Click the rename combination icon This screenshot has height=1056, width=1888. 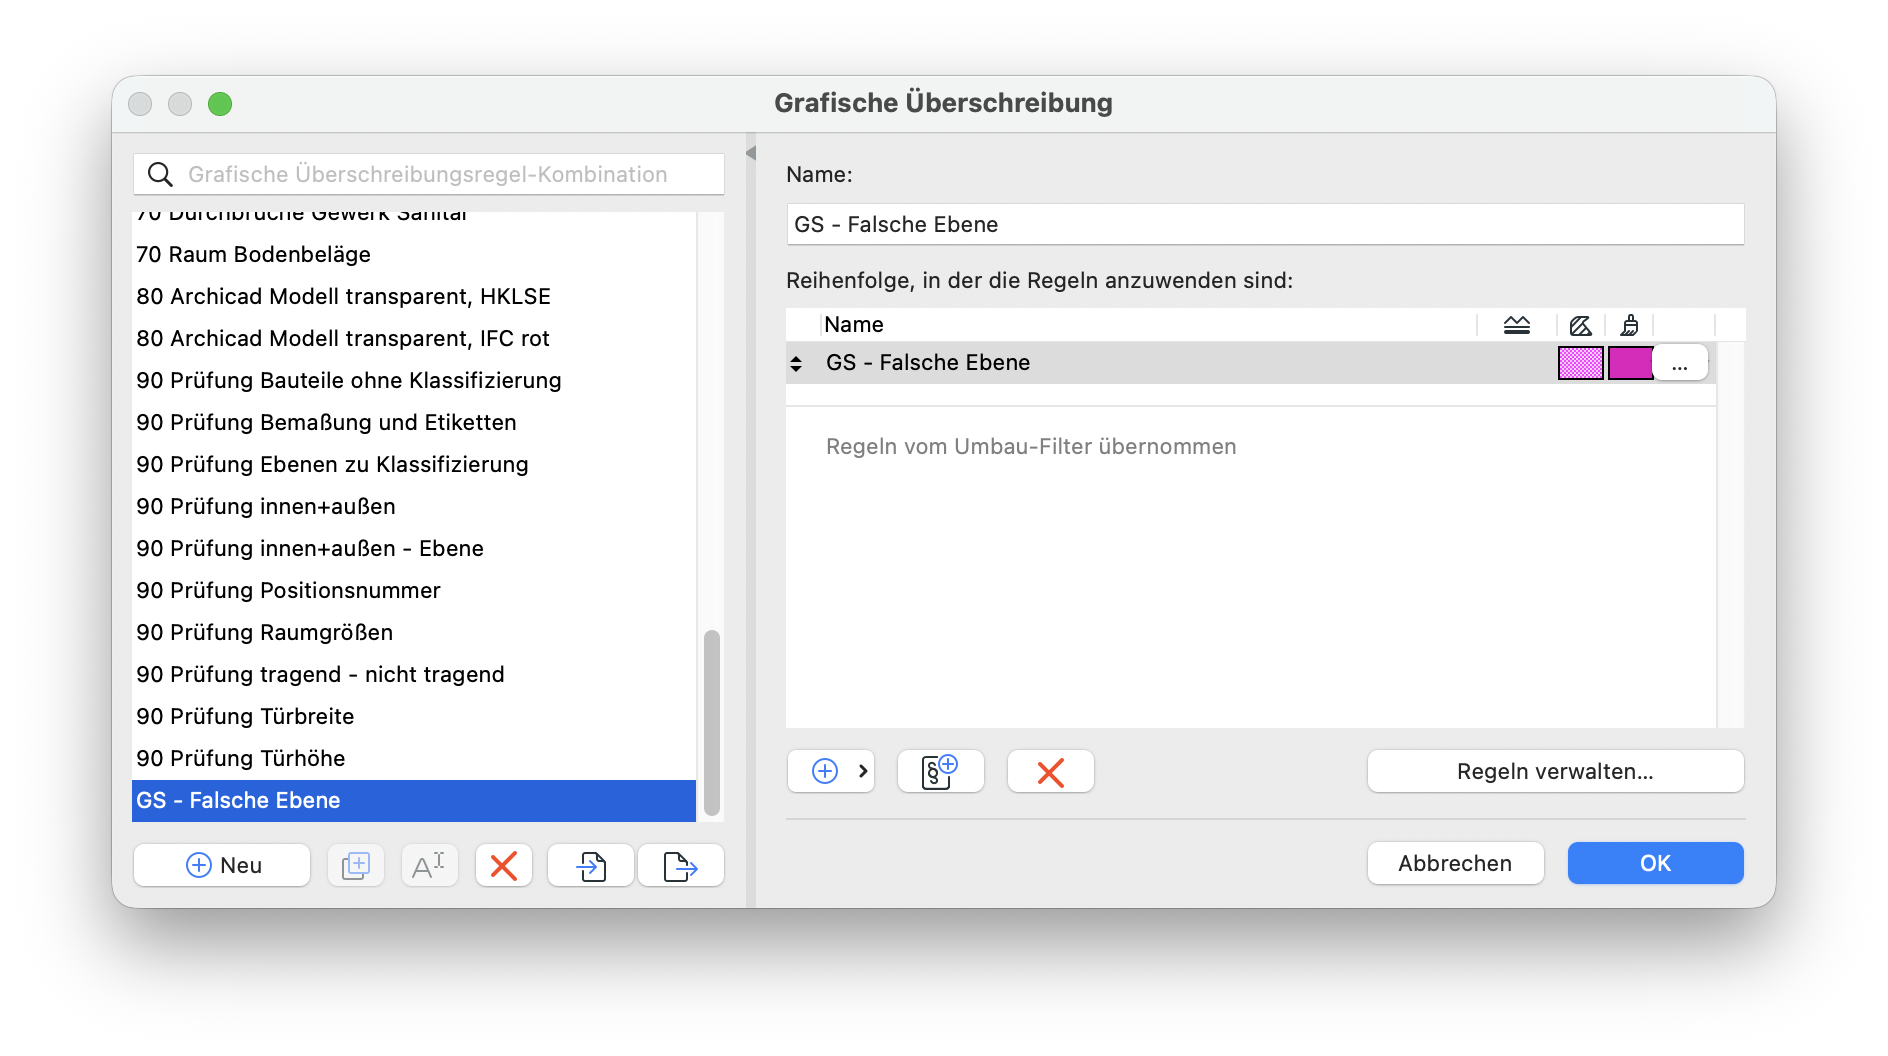tap(430, 865)
